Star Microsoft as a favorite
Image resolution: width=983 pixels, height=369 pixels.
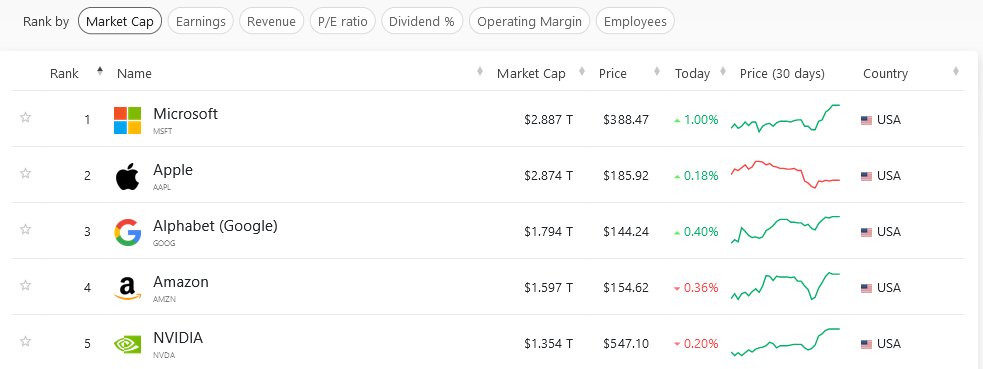pos(25,117)
